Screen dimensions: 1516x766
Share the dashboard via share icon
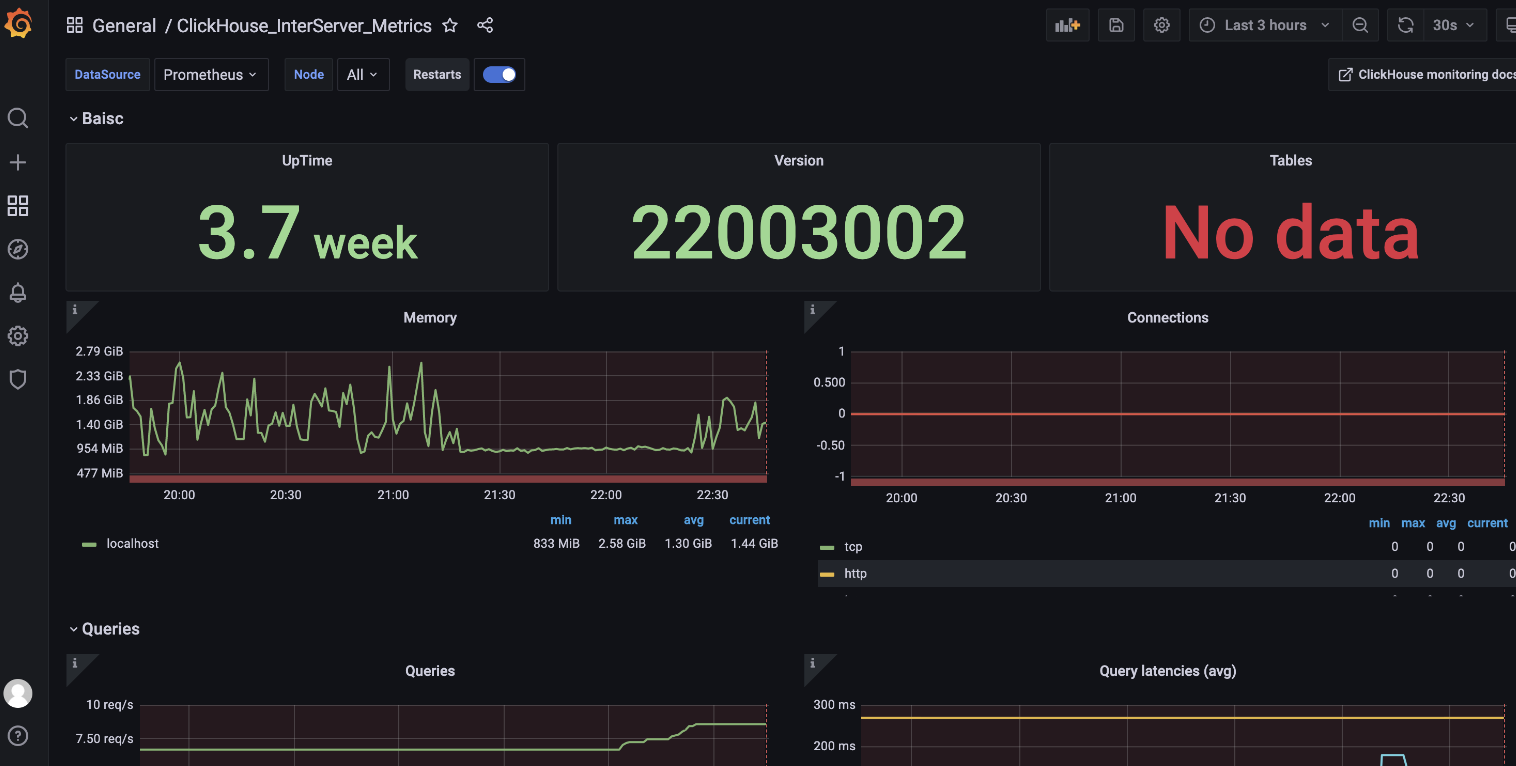tap(485, 25)
